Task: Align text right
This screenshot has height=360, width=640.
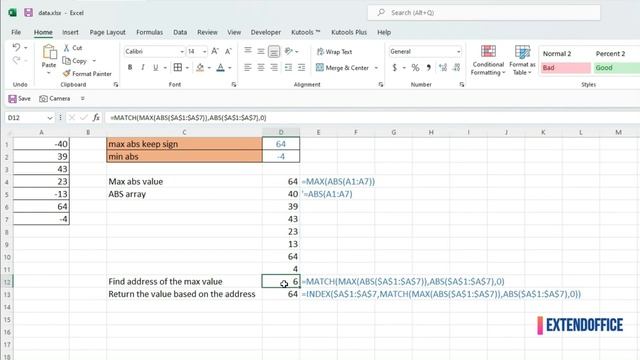Action: point(274,67)
